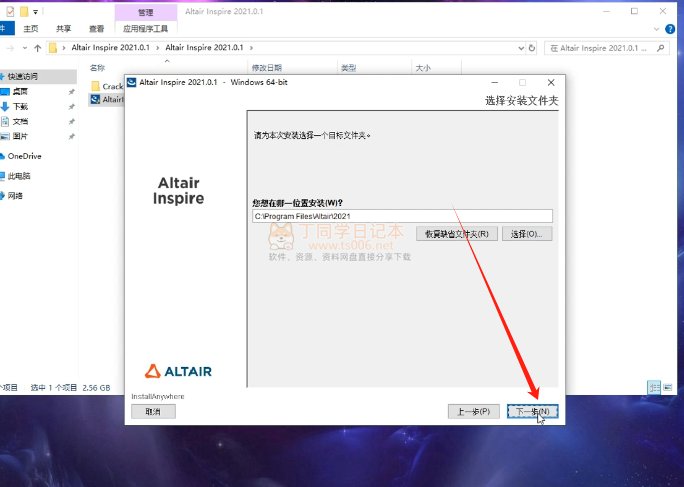
Task: Minimize the Explorer window
Action: (606, 11)
